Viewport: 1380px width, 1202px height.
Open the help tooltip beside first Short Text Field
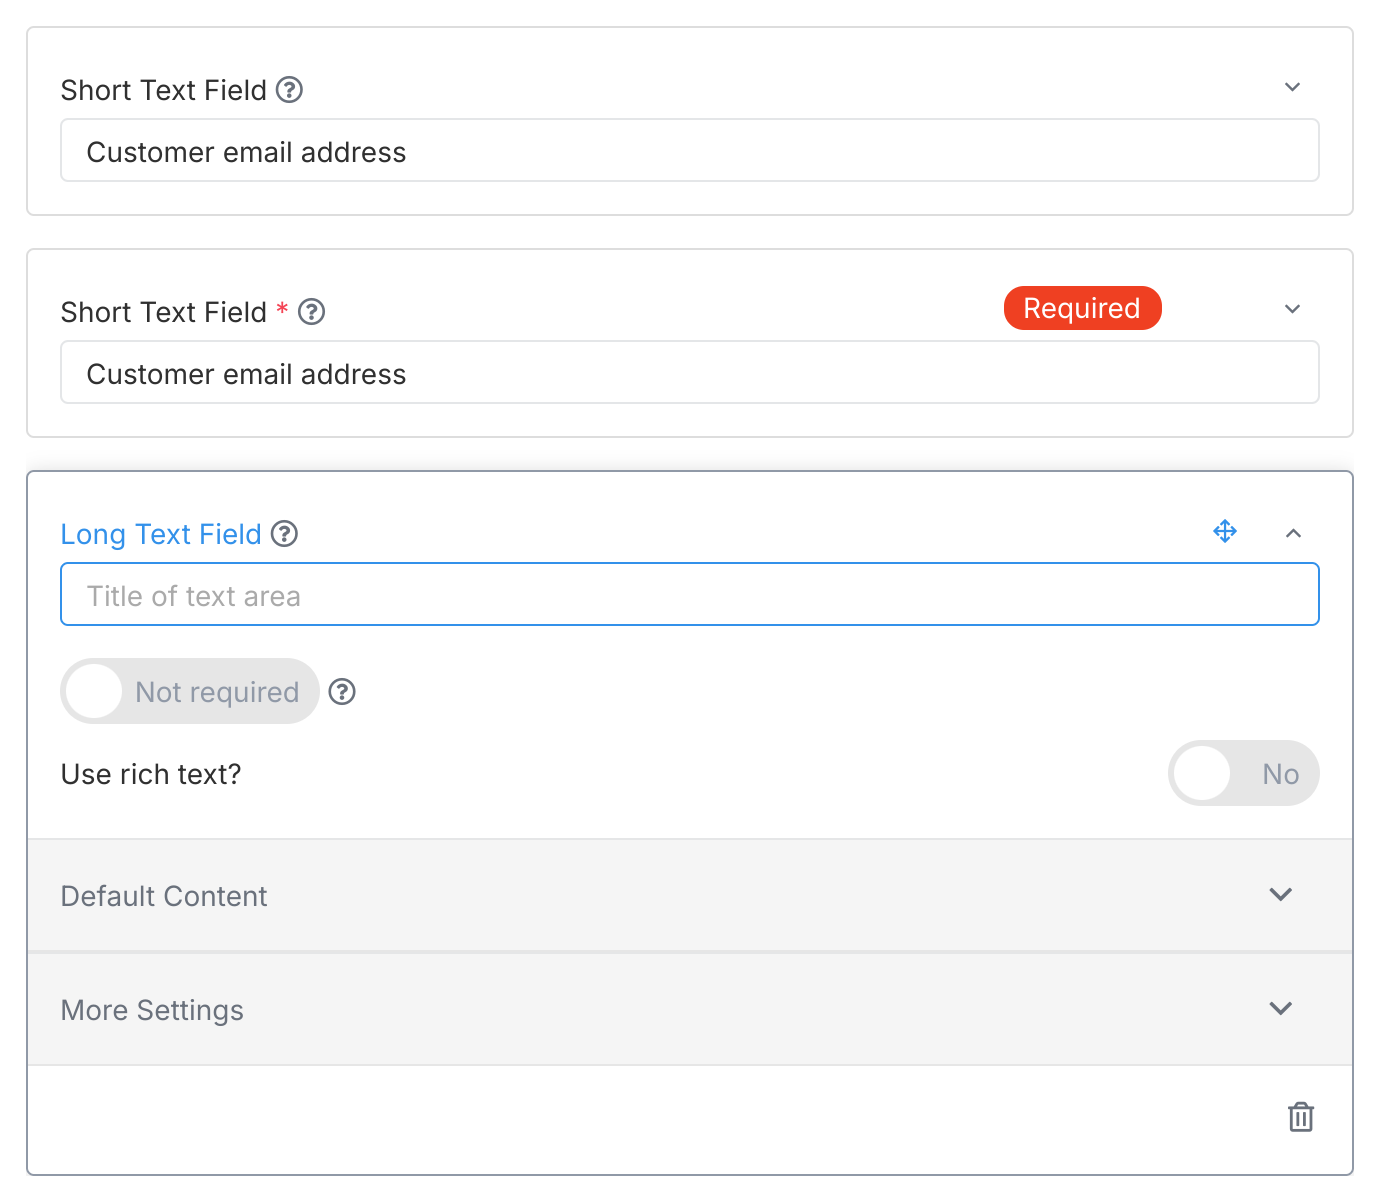tap(289, 90)
